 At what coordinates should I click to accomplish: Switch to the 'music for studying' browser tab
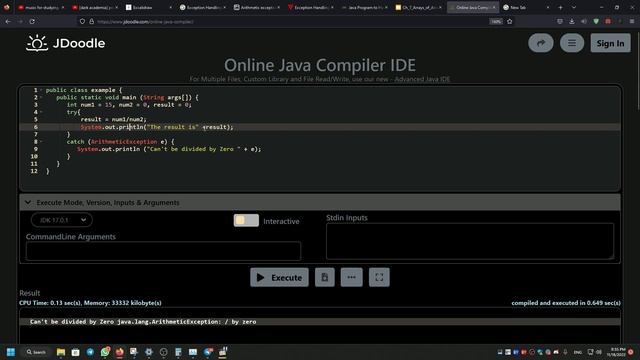coord(40,7)
